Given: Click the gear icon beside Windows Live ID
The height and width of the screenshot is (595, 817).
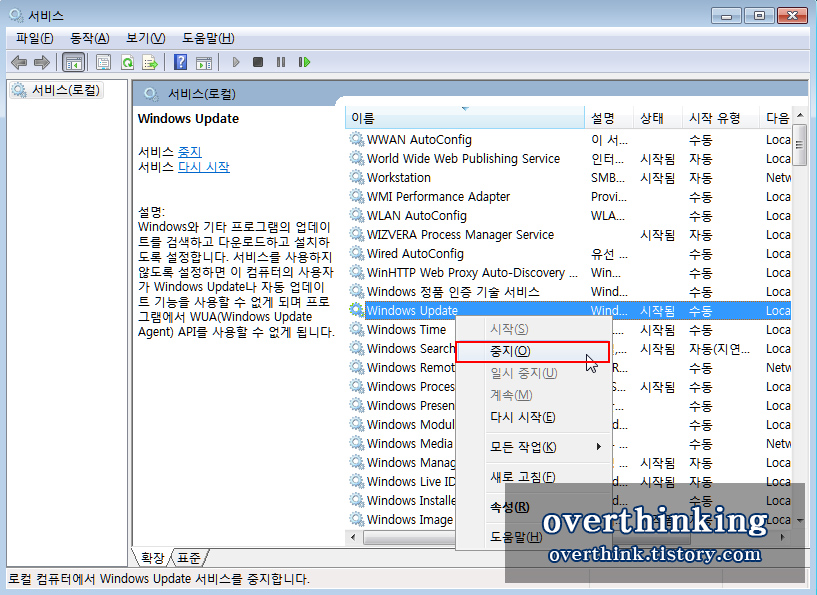Looking at the screenshot, I should [356, 481].
